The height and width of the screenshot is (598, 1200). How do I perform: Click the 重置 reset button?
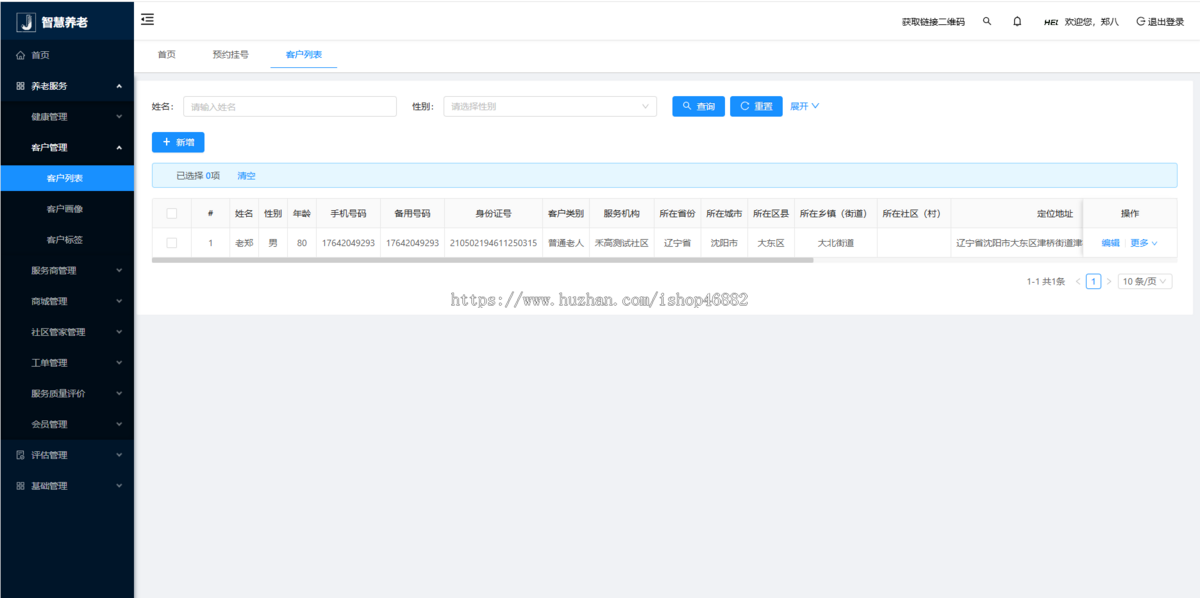click(756, 106)
